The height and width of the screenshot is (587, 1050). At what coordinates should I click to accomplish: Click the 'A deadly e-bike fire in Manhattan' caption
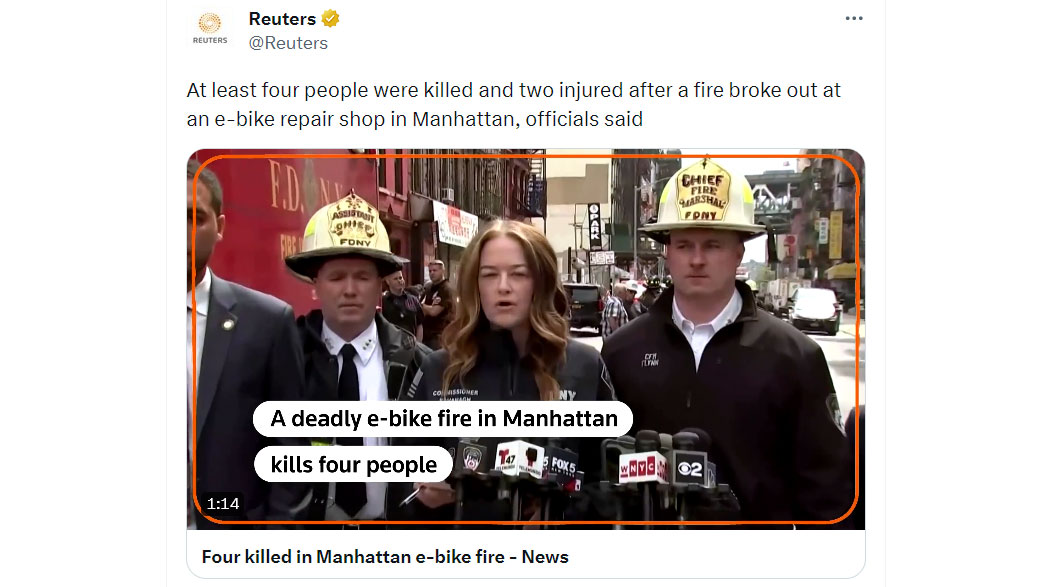pos(443,418)
